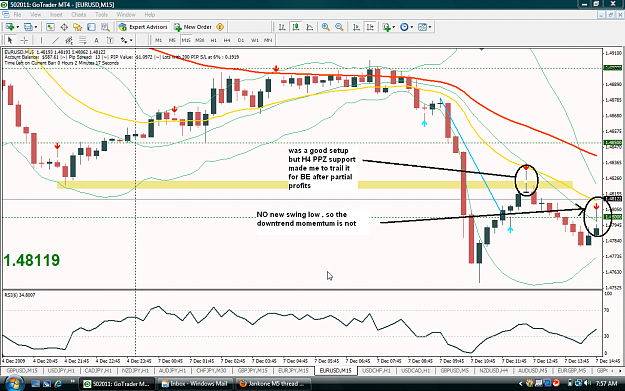Switch timeframe to W1

tap(255, 40)
